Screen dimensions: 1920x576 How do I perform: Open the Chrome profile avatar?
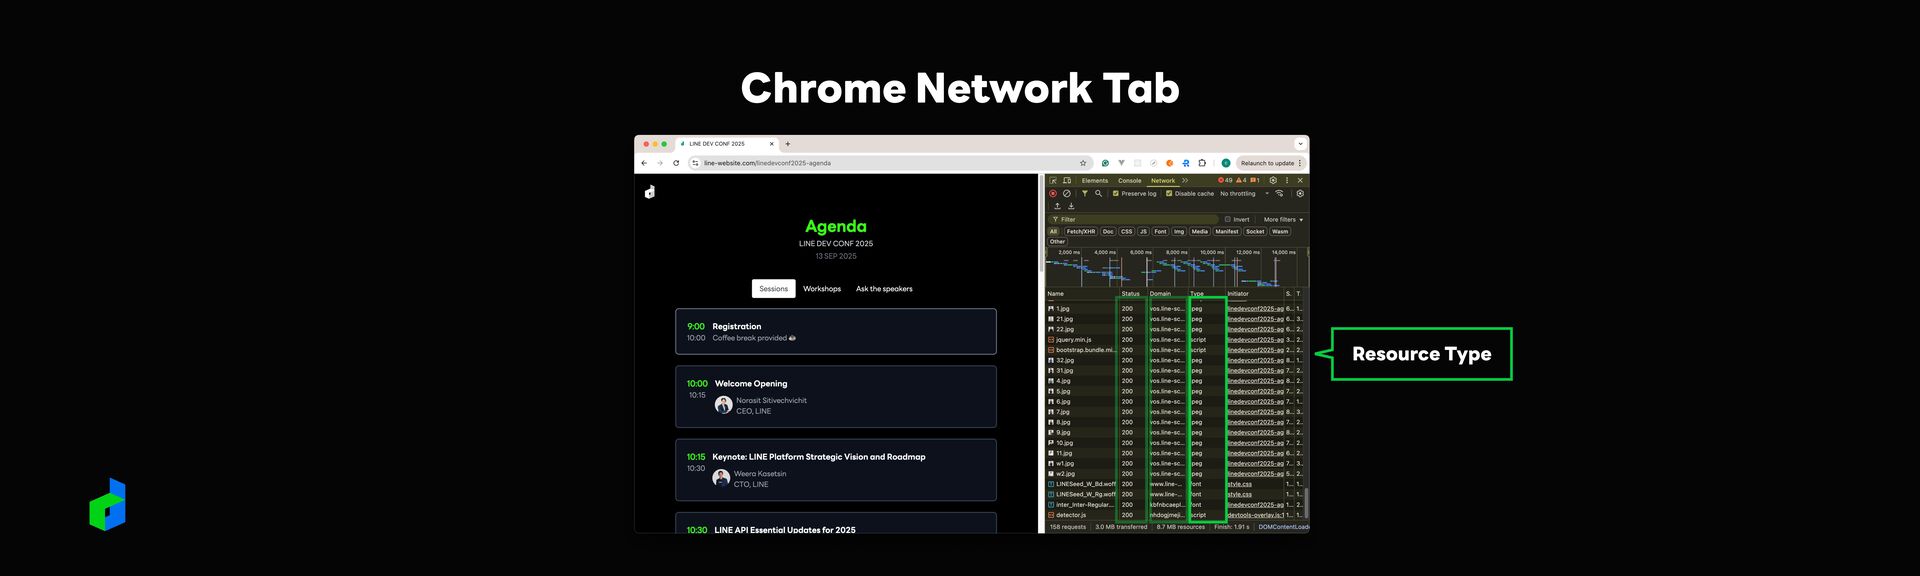[x=1226, y=163]
